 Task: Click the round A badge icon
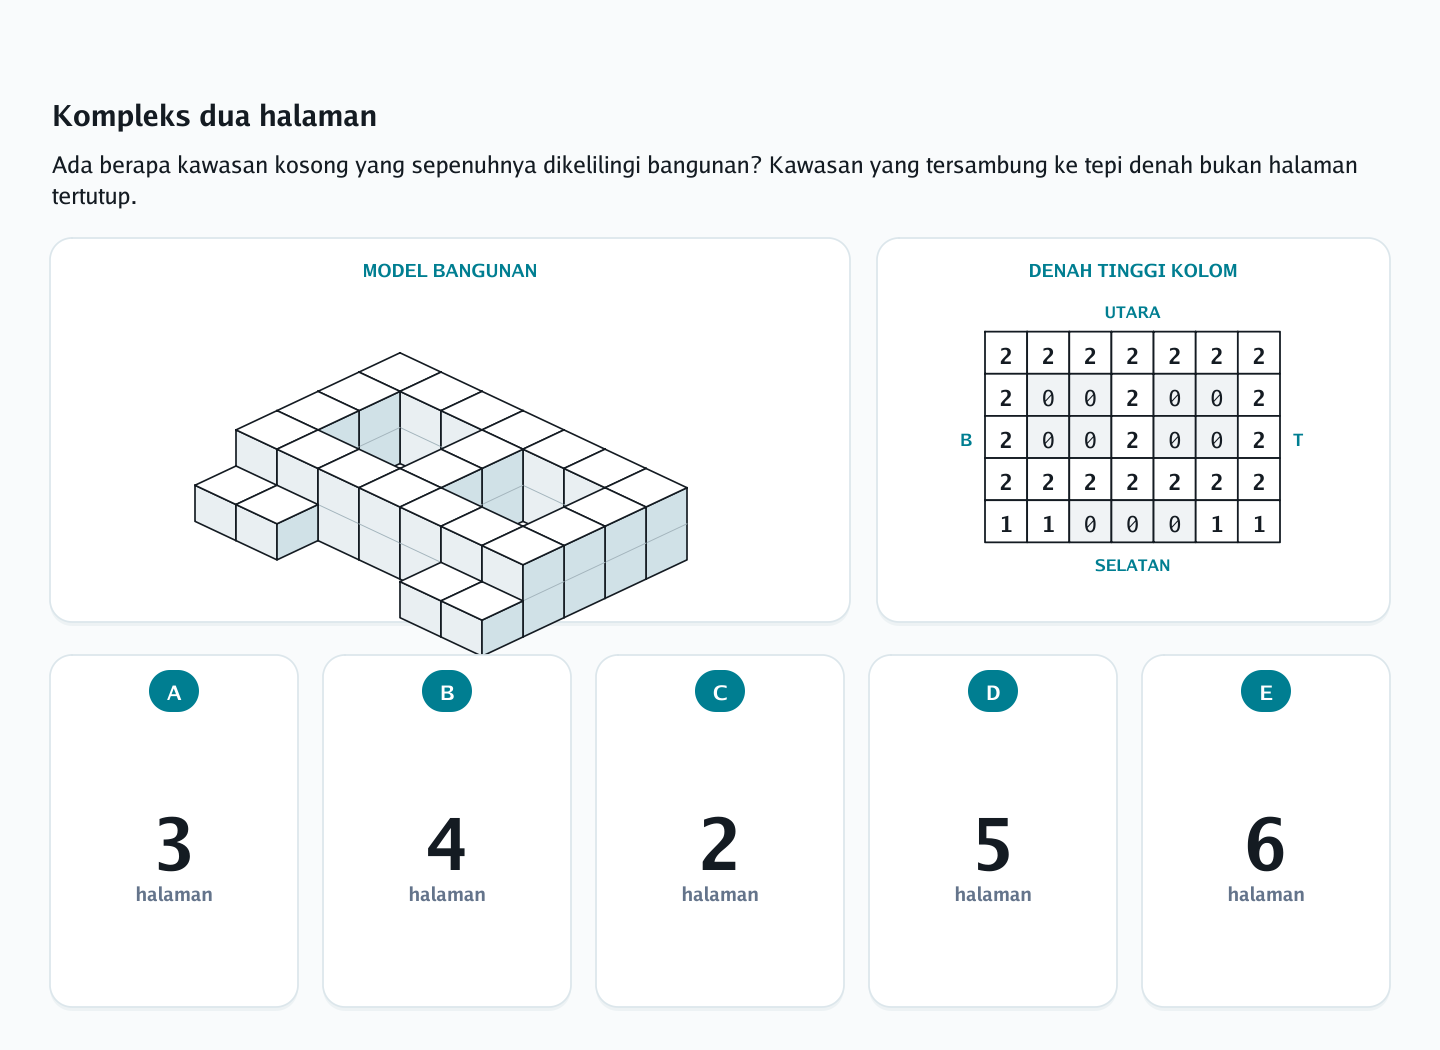(174, 692)
